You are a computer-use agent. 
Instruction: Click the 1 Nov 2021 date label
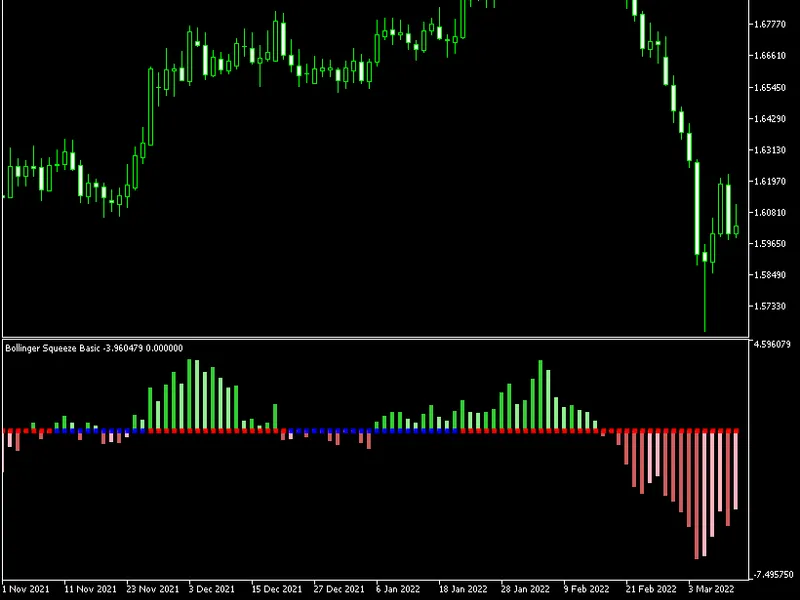point(26,589)
